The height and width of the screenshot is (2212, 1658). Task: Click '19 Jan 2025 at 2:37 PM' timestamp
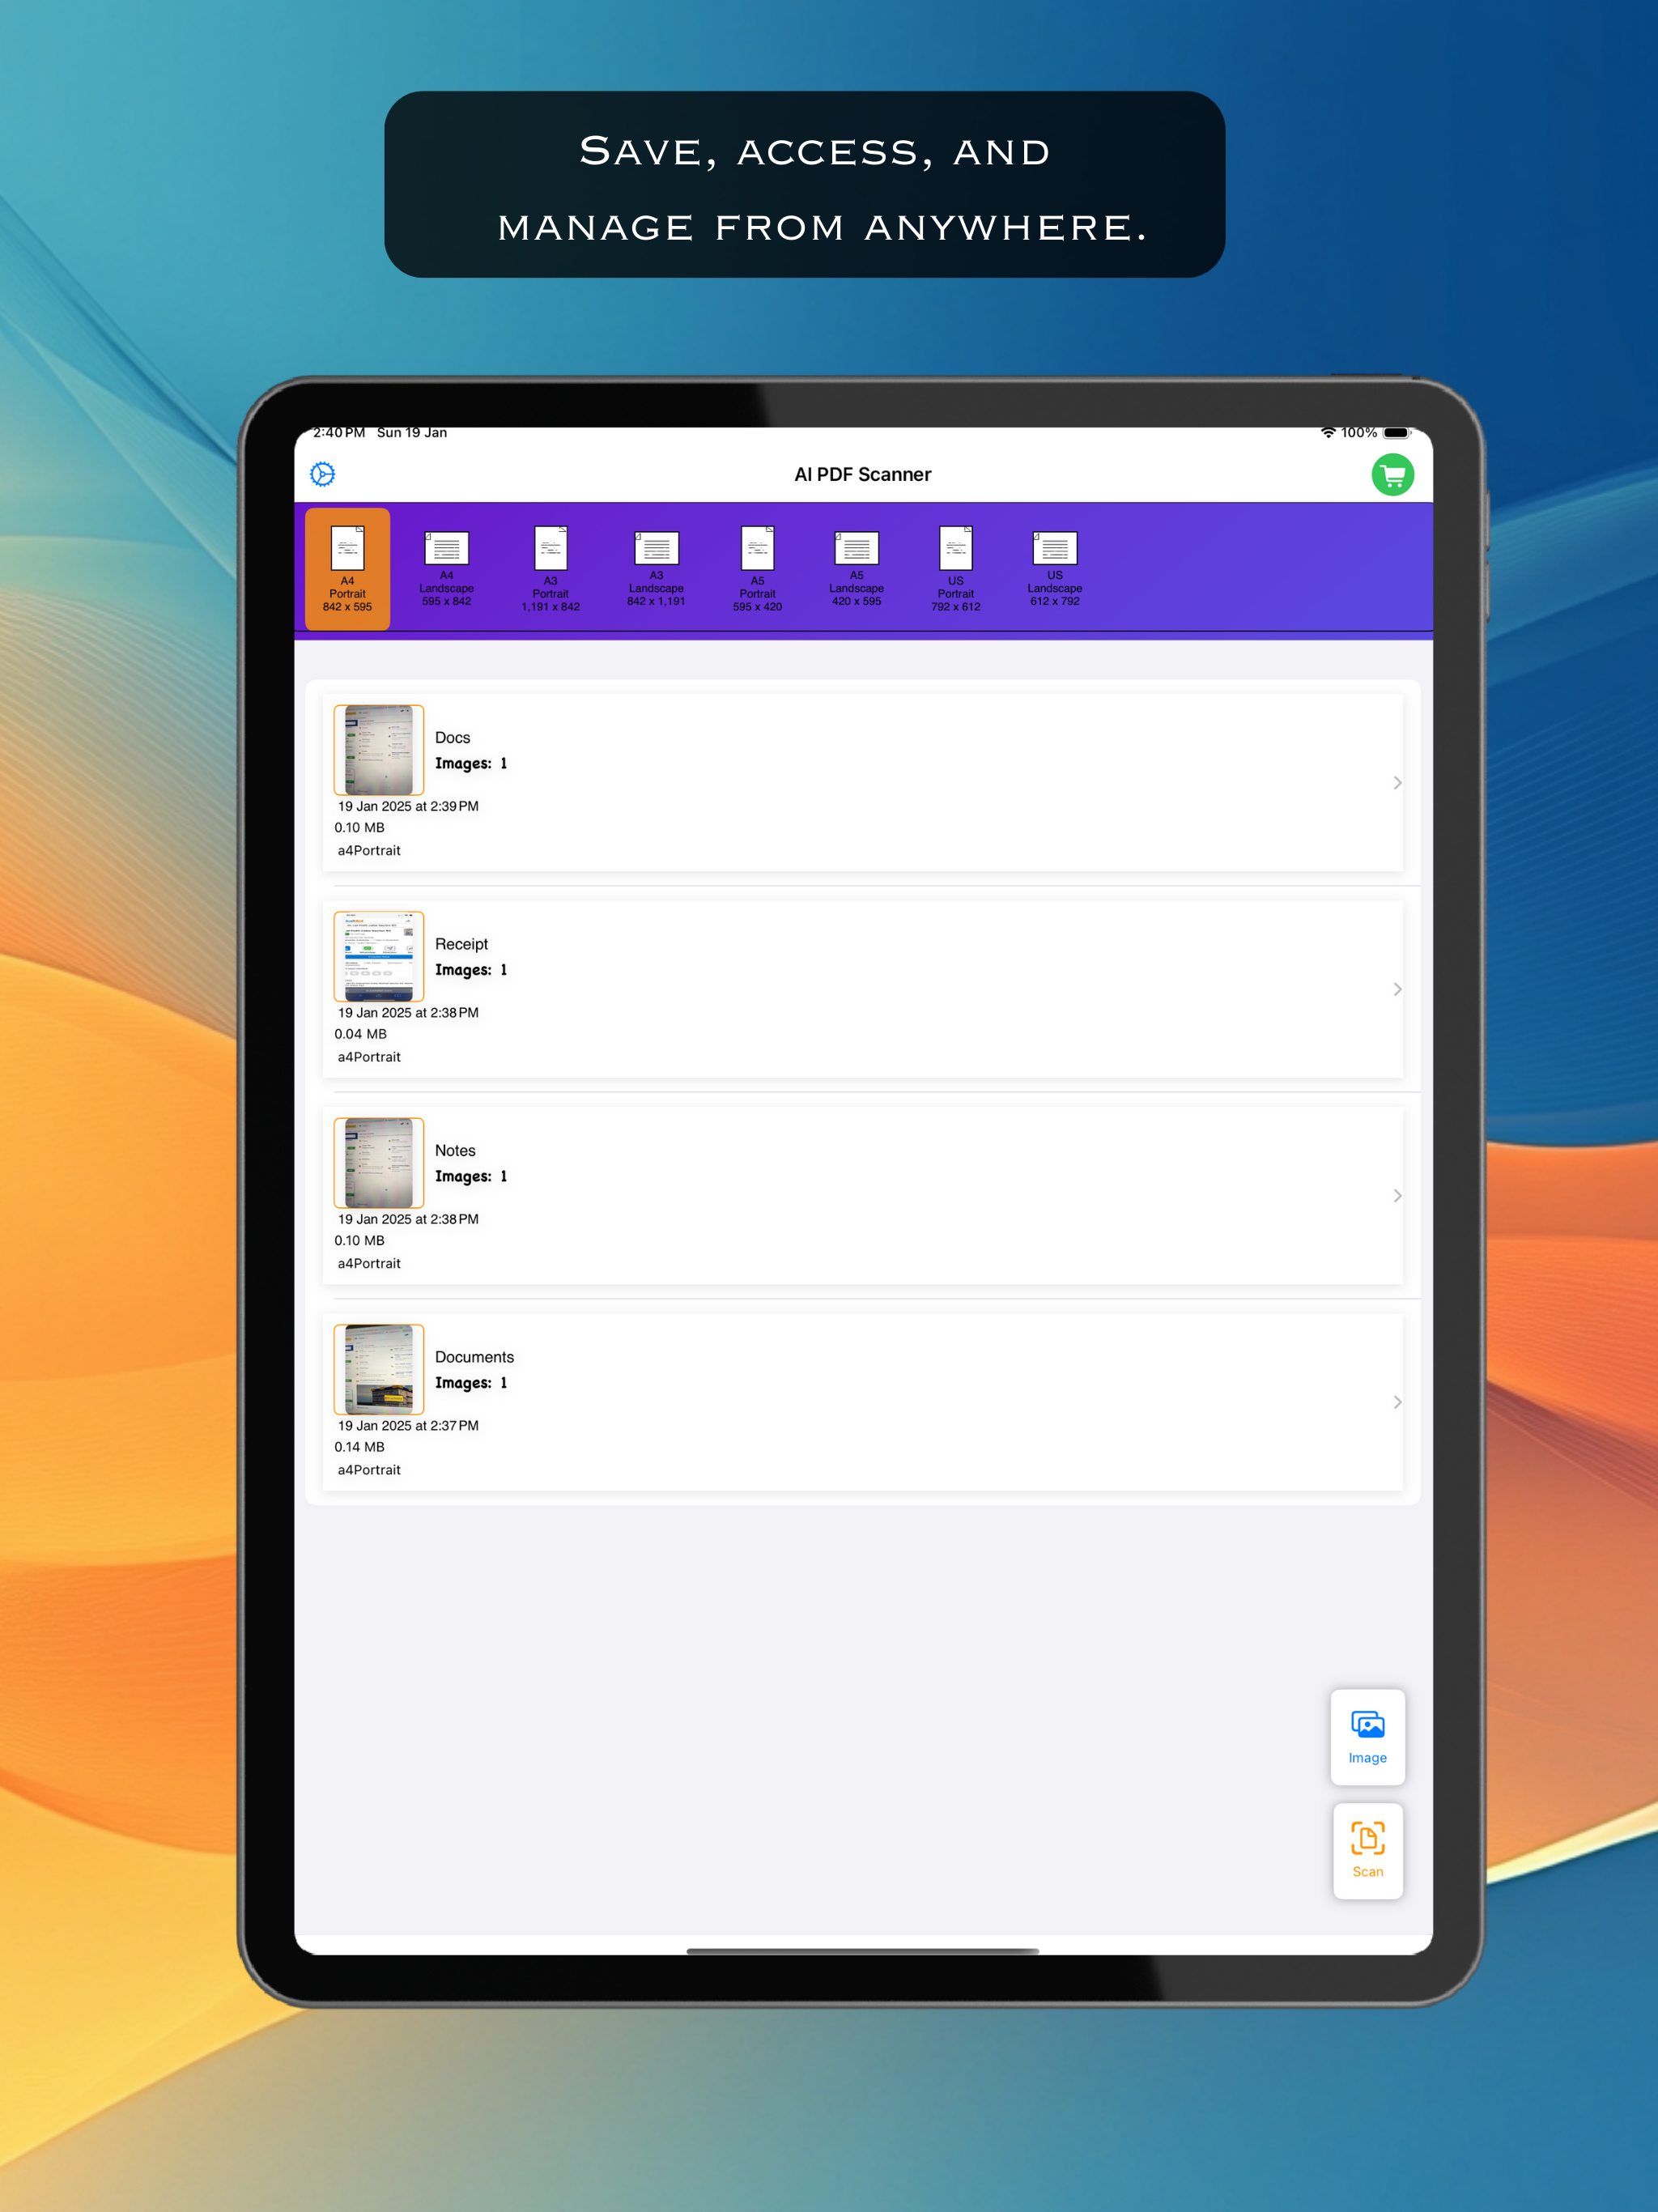[408, 1425]
